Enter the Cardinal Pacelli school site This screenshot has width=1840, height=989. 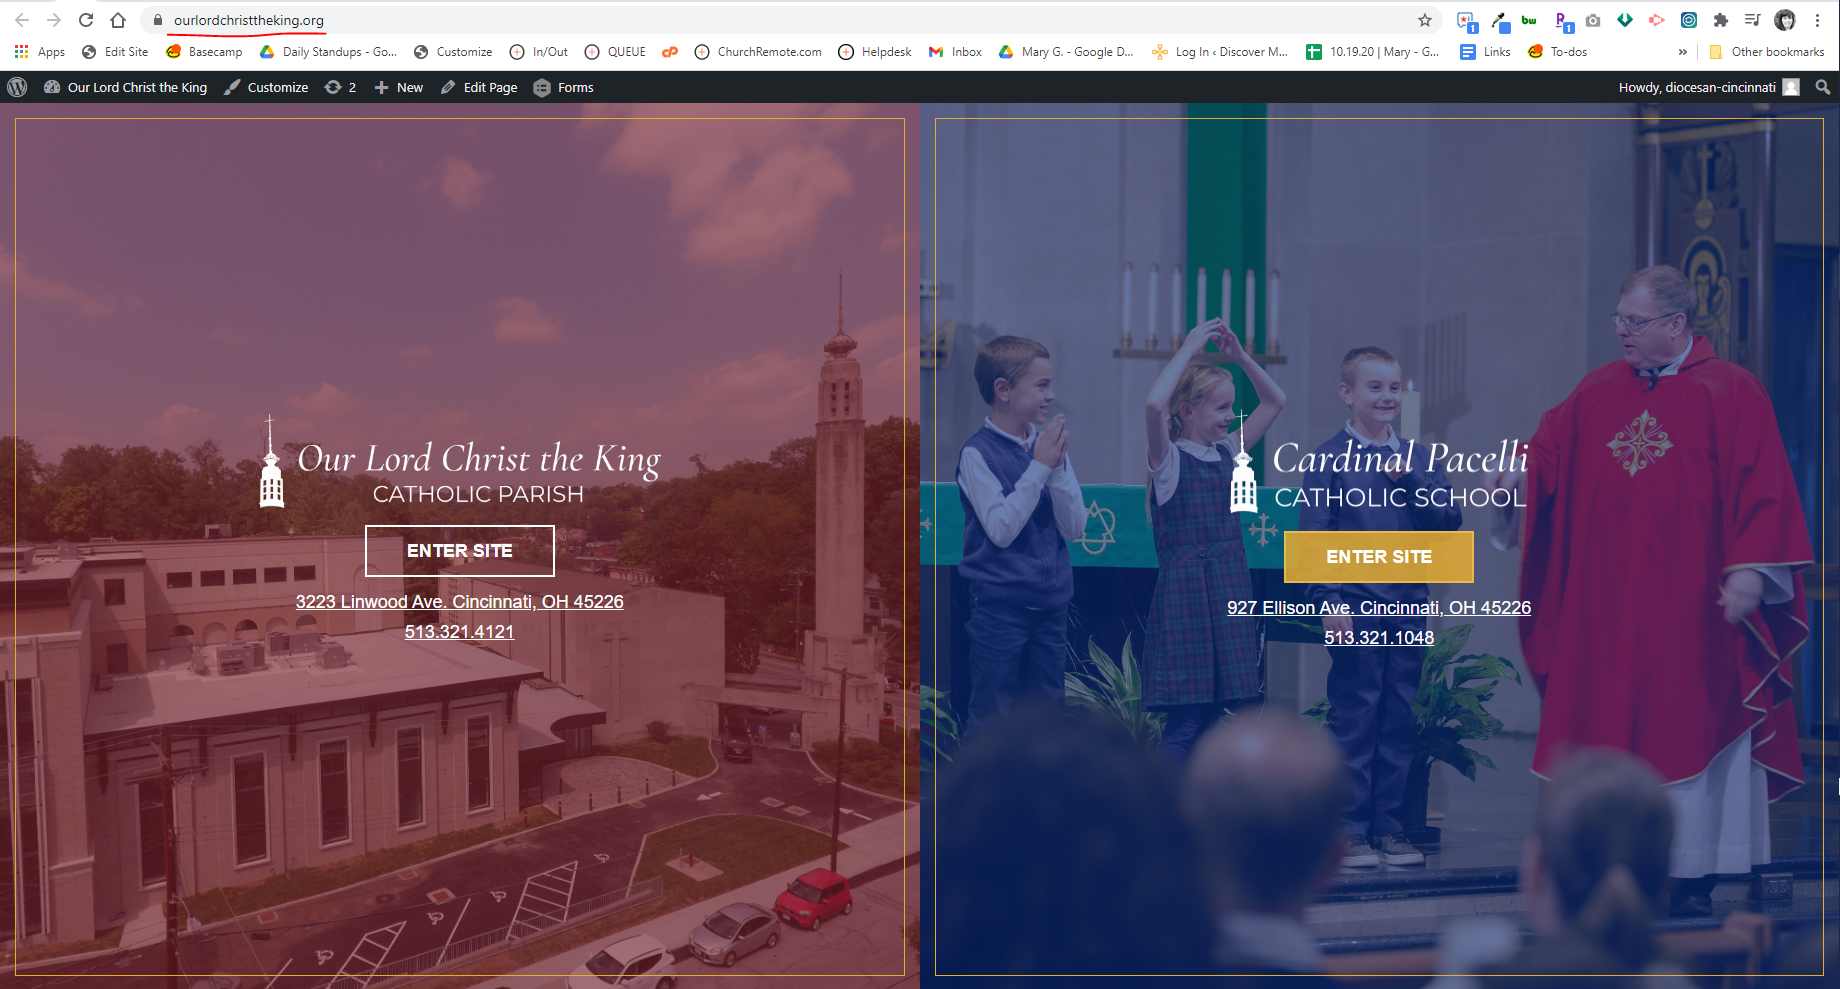[x=1378, y=557]
